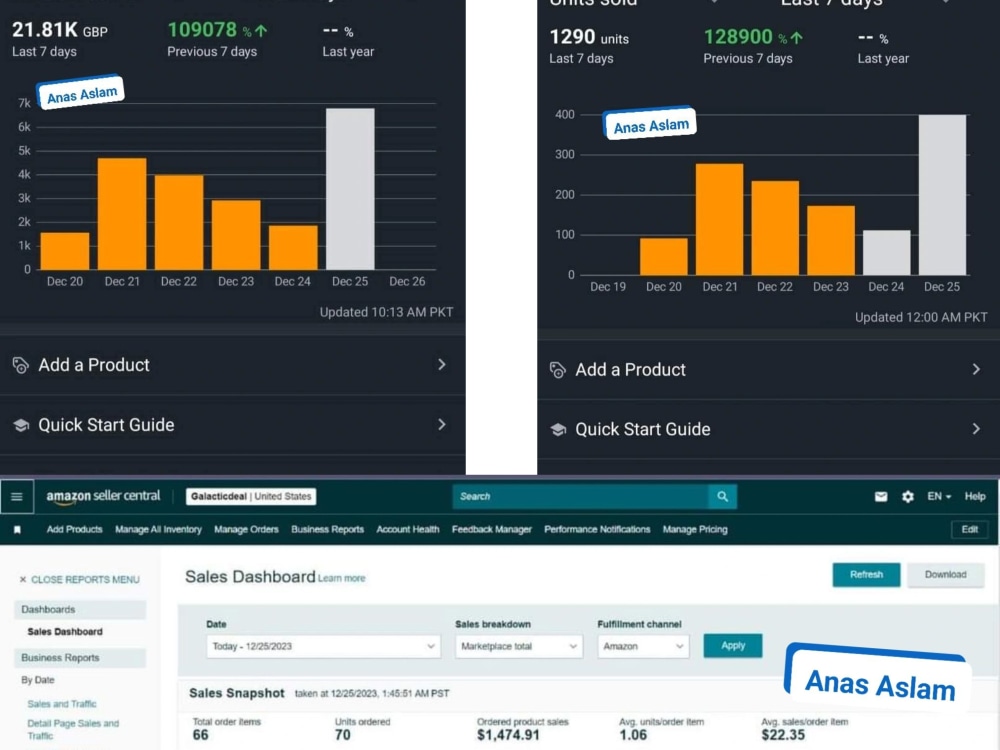This screenshot has width=1000, height=750.
Task: Expand right panel Add a Product chevron
Action: click(976, 369)
